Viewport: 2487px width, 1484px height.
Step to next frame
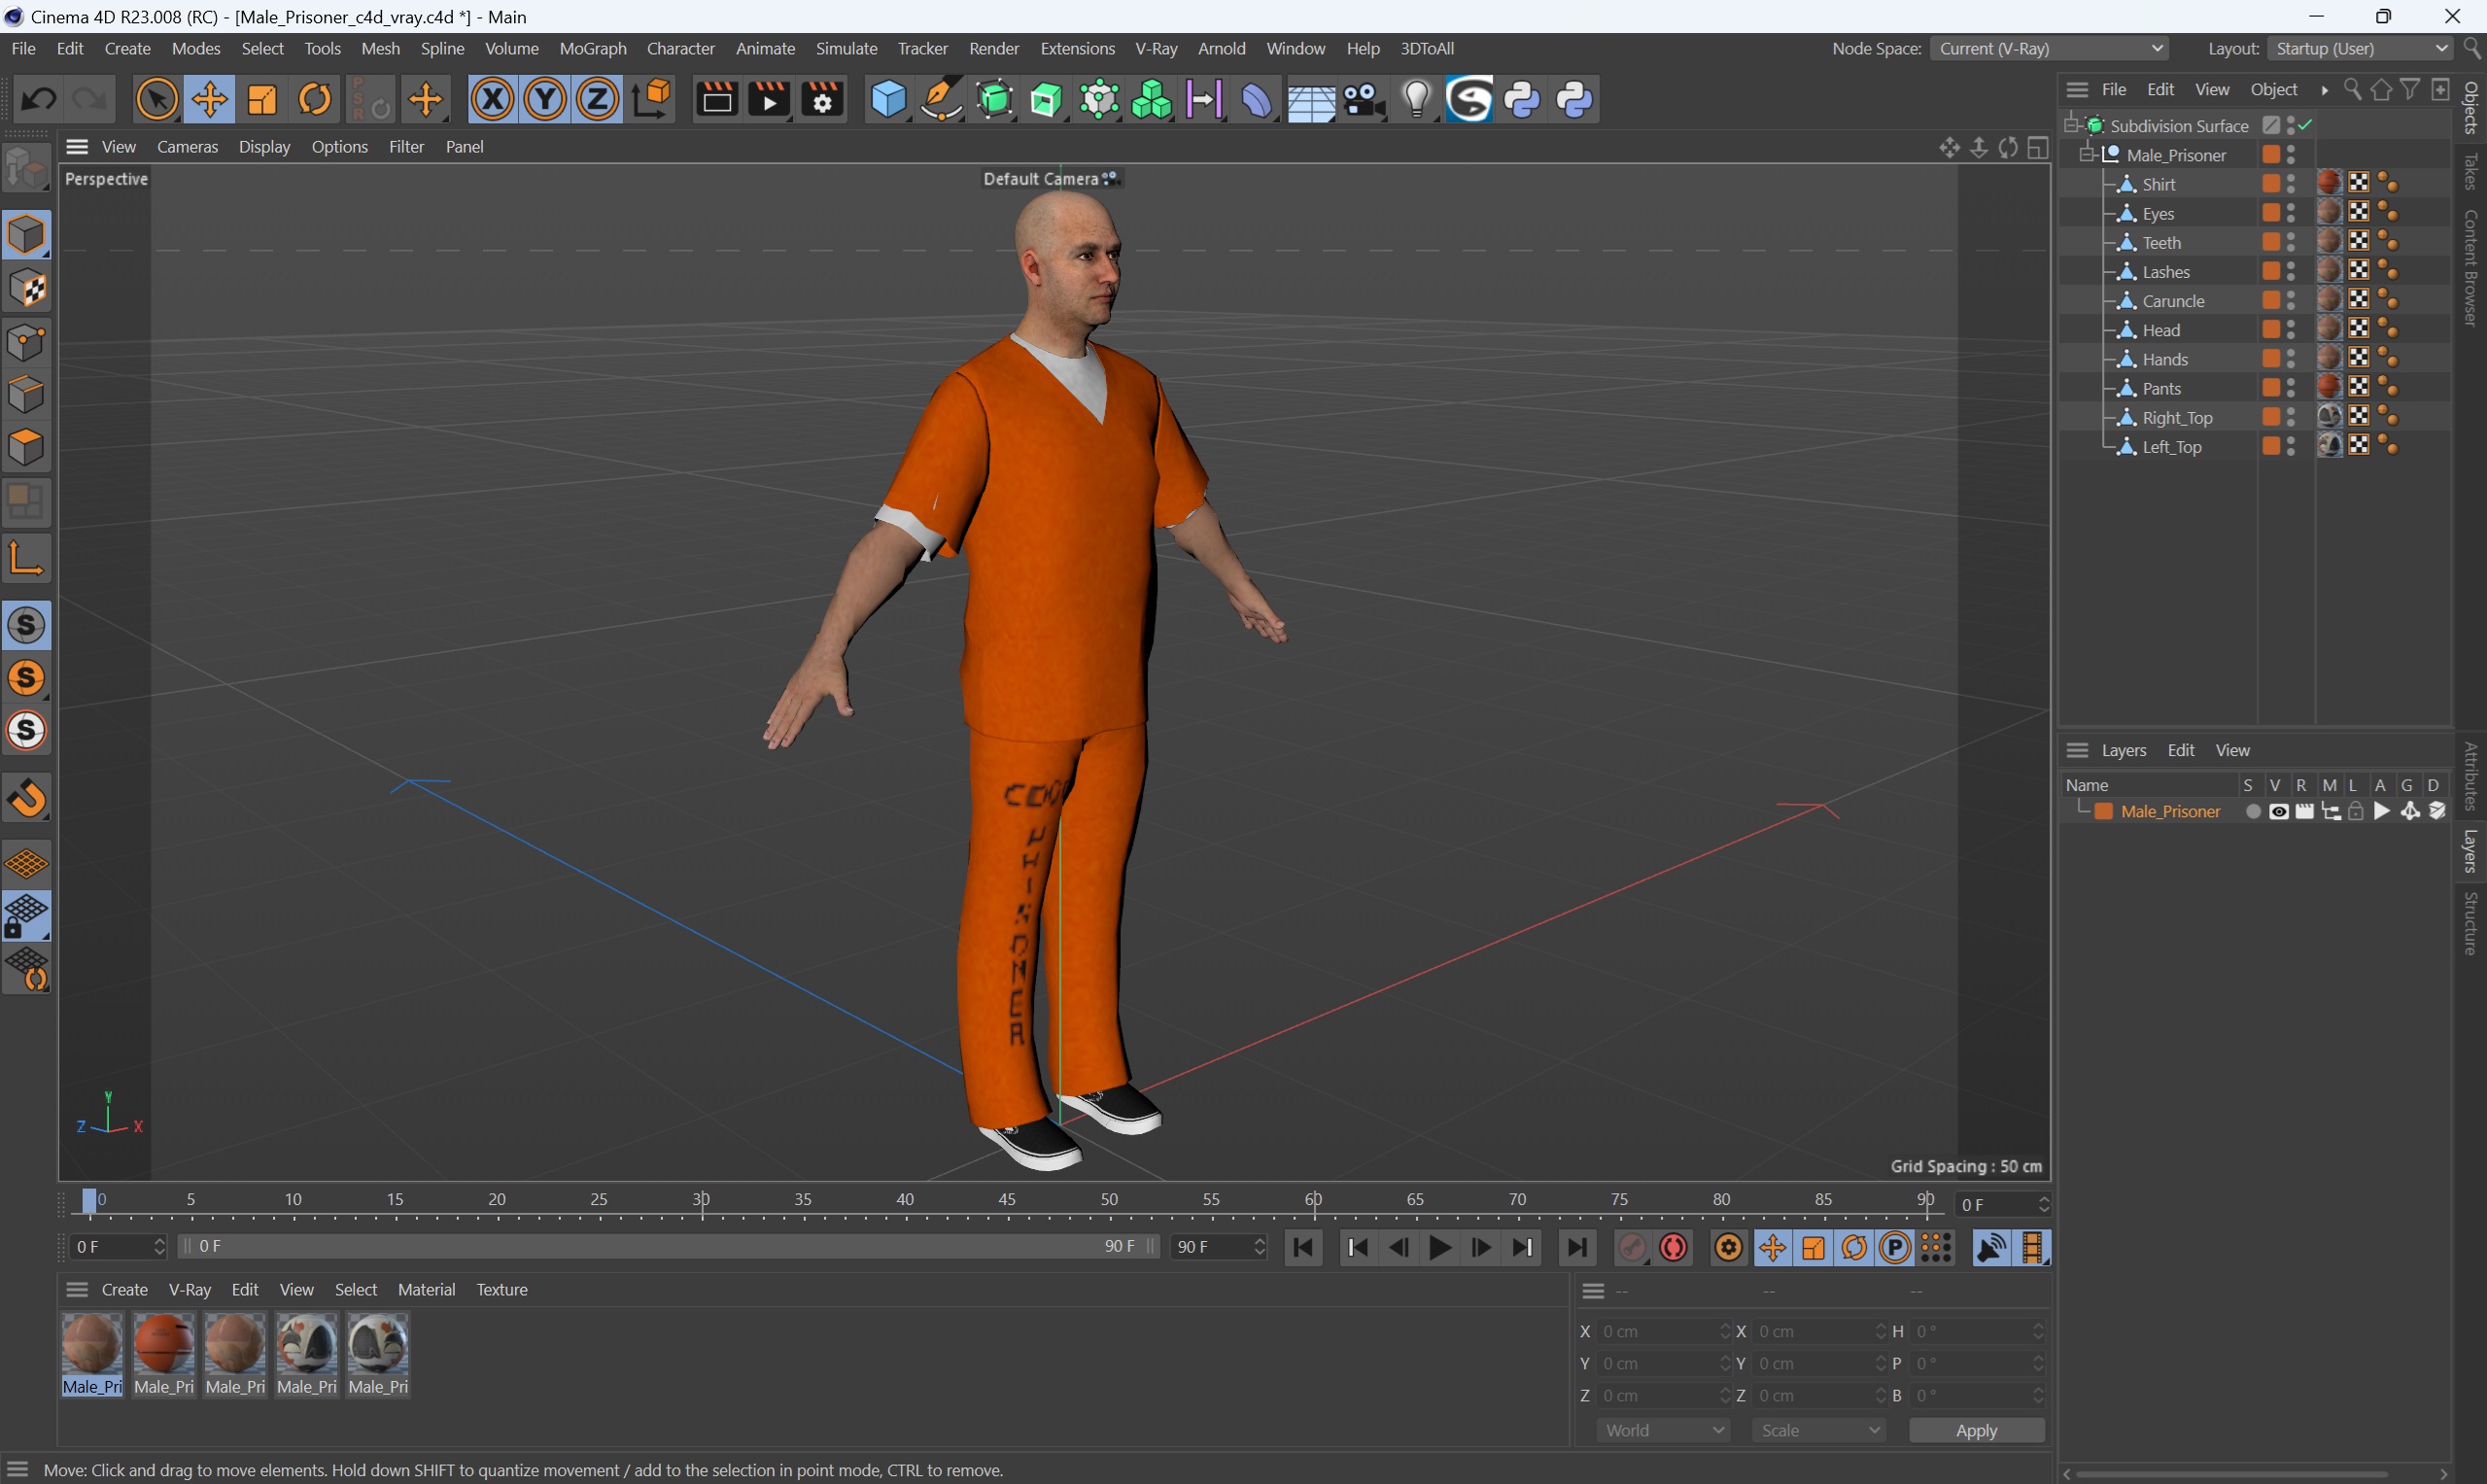pos(1481,1247)
